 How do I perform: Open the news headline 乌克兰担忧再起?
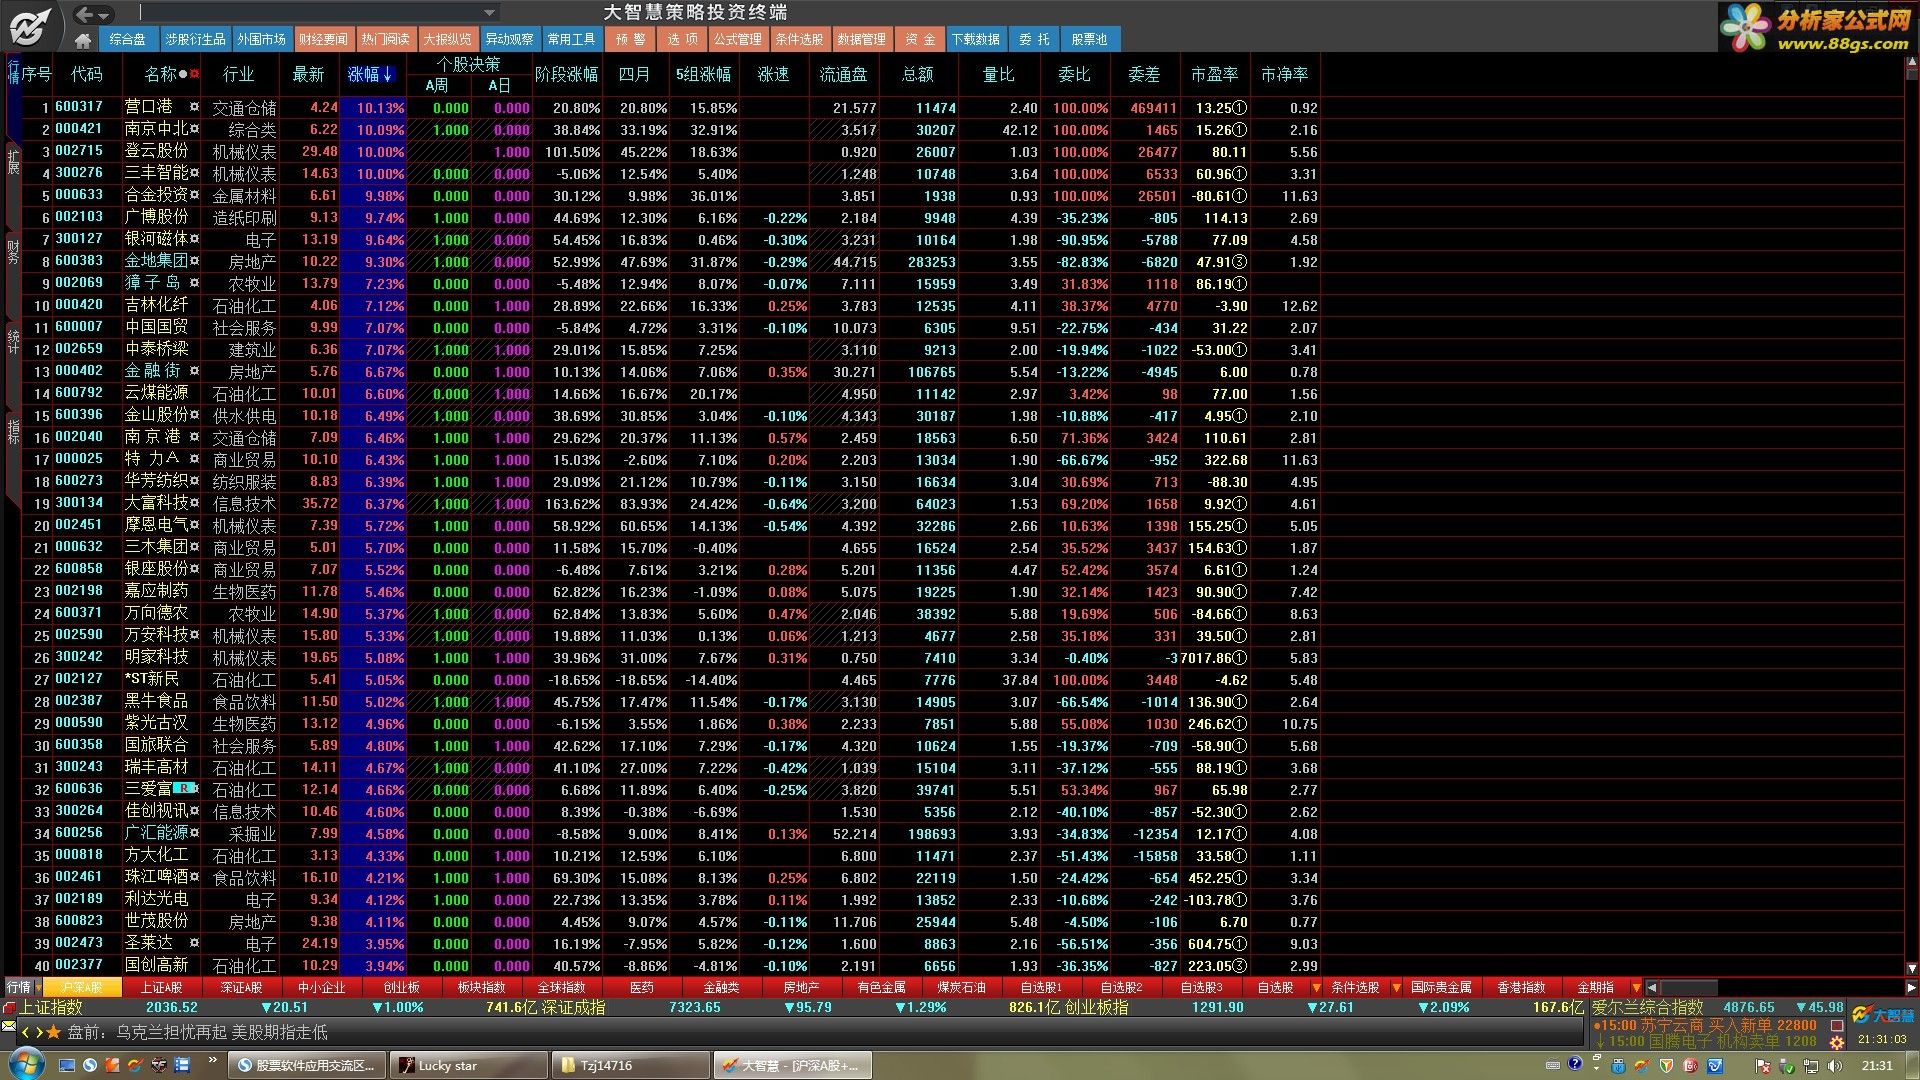tap(172, 1031)
